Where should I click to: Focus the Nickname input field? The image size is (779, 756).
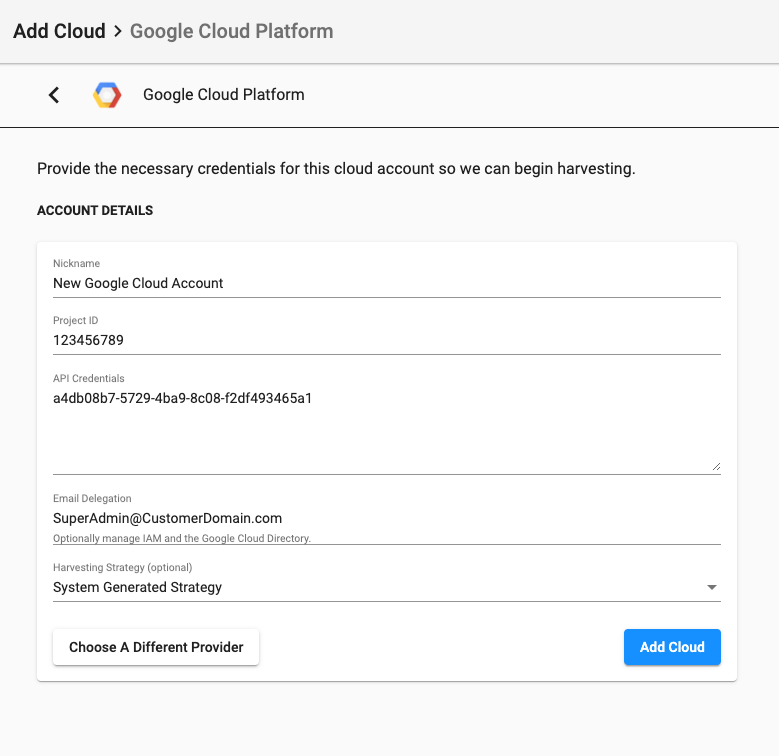coord(387,283)
